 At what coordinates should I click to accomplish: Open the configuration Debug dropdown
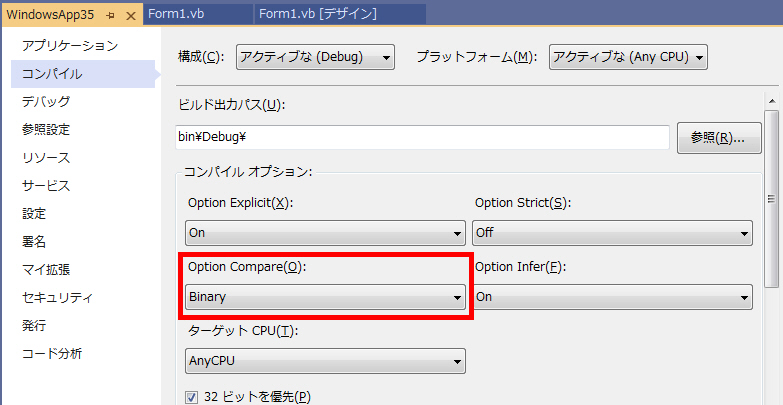(315, 57)
